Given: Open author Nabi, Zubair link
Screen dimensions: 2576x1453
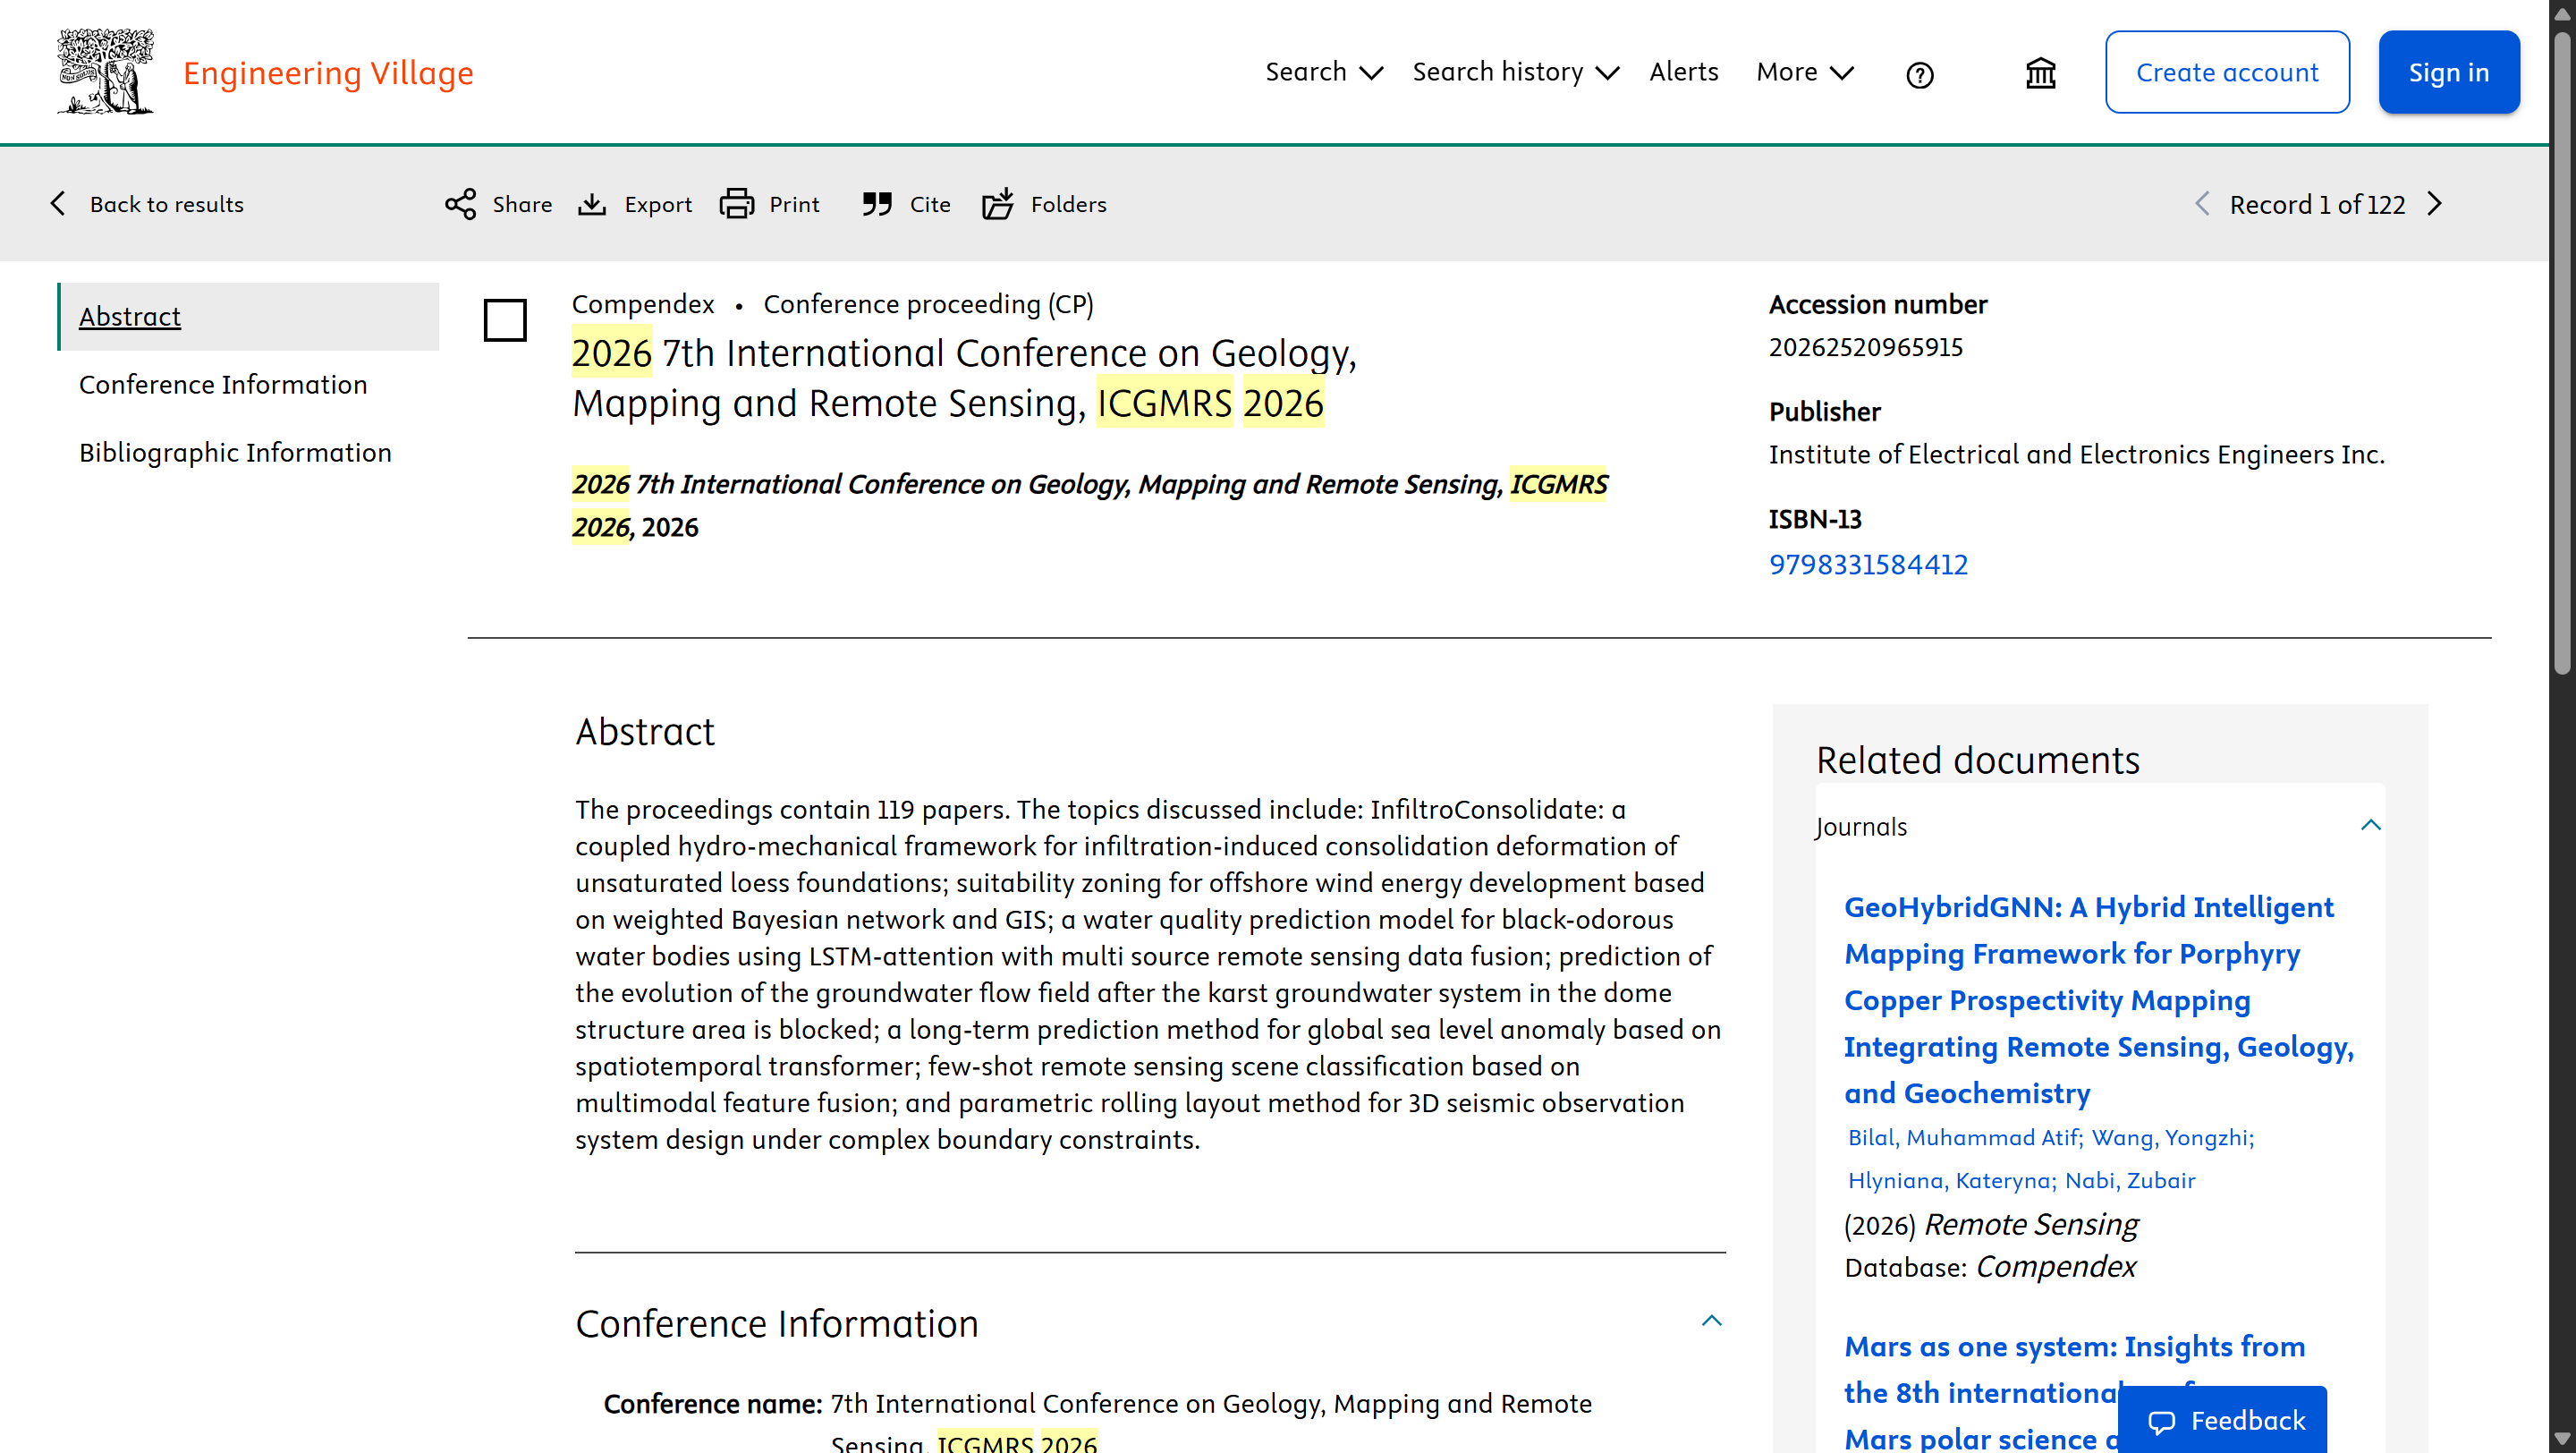Looking at the screenshot, I should click(2130, 1180).
